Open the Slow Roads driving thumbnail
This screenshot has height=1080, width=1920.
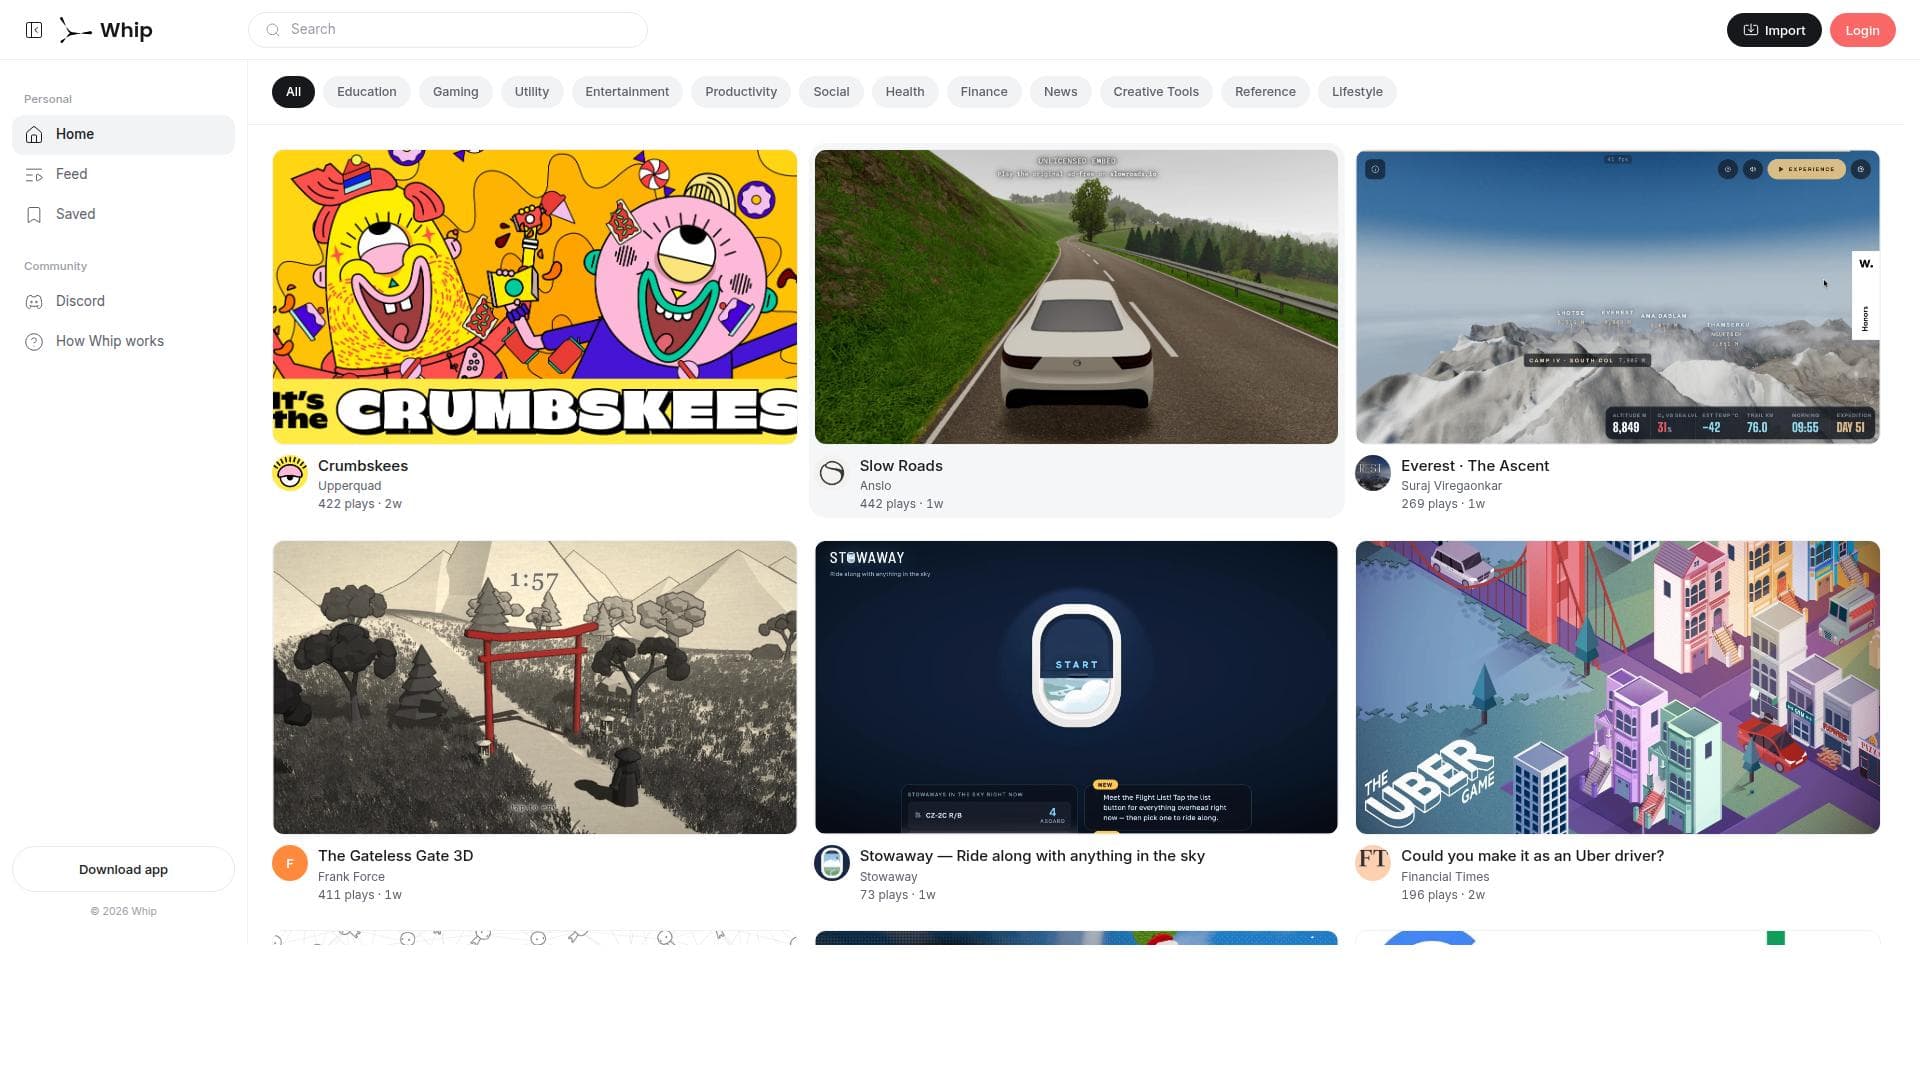(x=1076, y=297)
